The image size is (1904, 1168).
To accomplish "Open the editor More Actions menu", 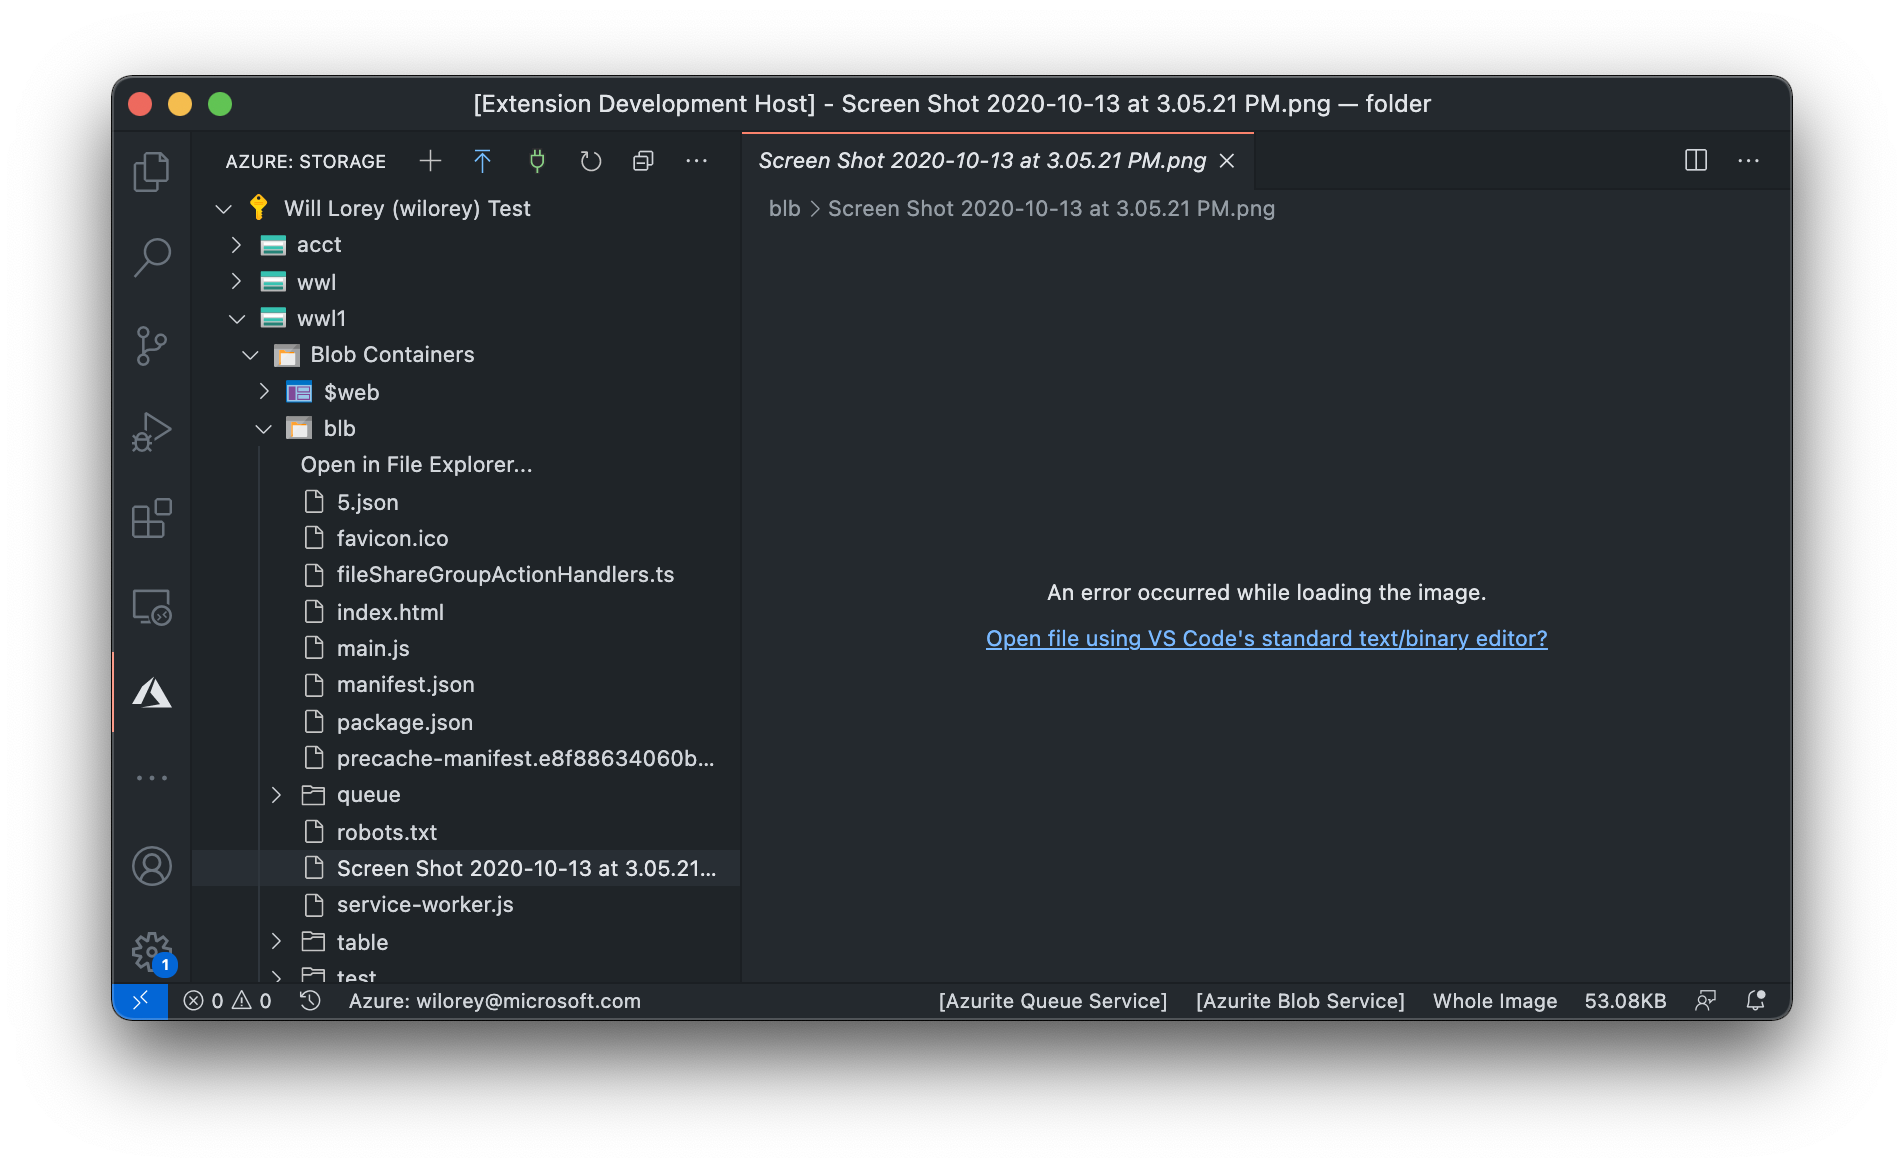I will pos(1748,160).
